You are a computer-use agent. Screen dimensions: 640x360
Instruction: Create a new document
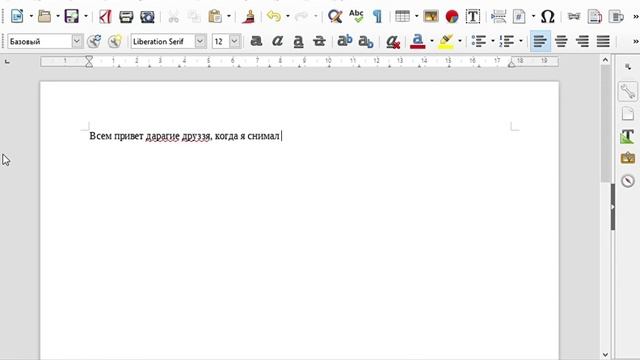(17, 16)
